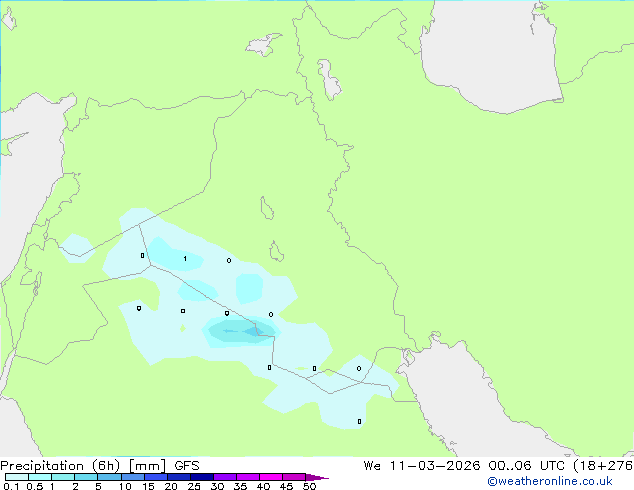Click the 1–2 mm legend color swatch
The image size is (634, 490).
(63, 477)
